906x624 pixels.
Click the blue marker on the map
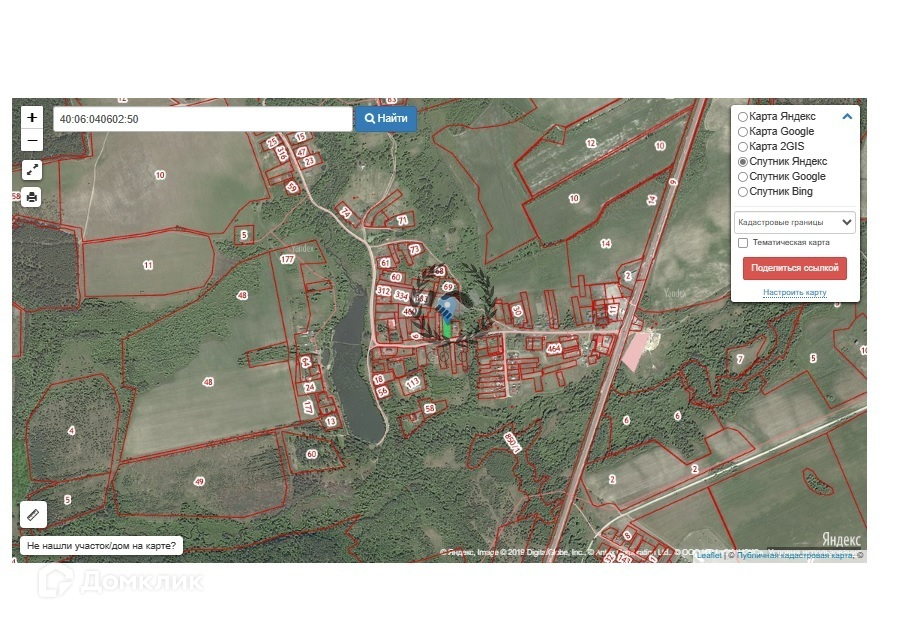[445, 308]
